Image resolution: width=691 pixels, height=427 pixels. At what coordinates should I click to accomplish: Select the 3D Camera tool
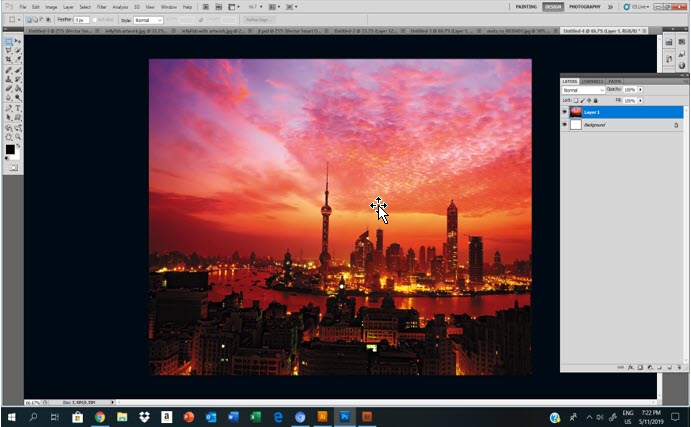click(x=18, y=128)
